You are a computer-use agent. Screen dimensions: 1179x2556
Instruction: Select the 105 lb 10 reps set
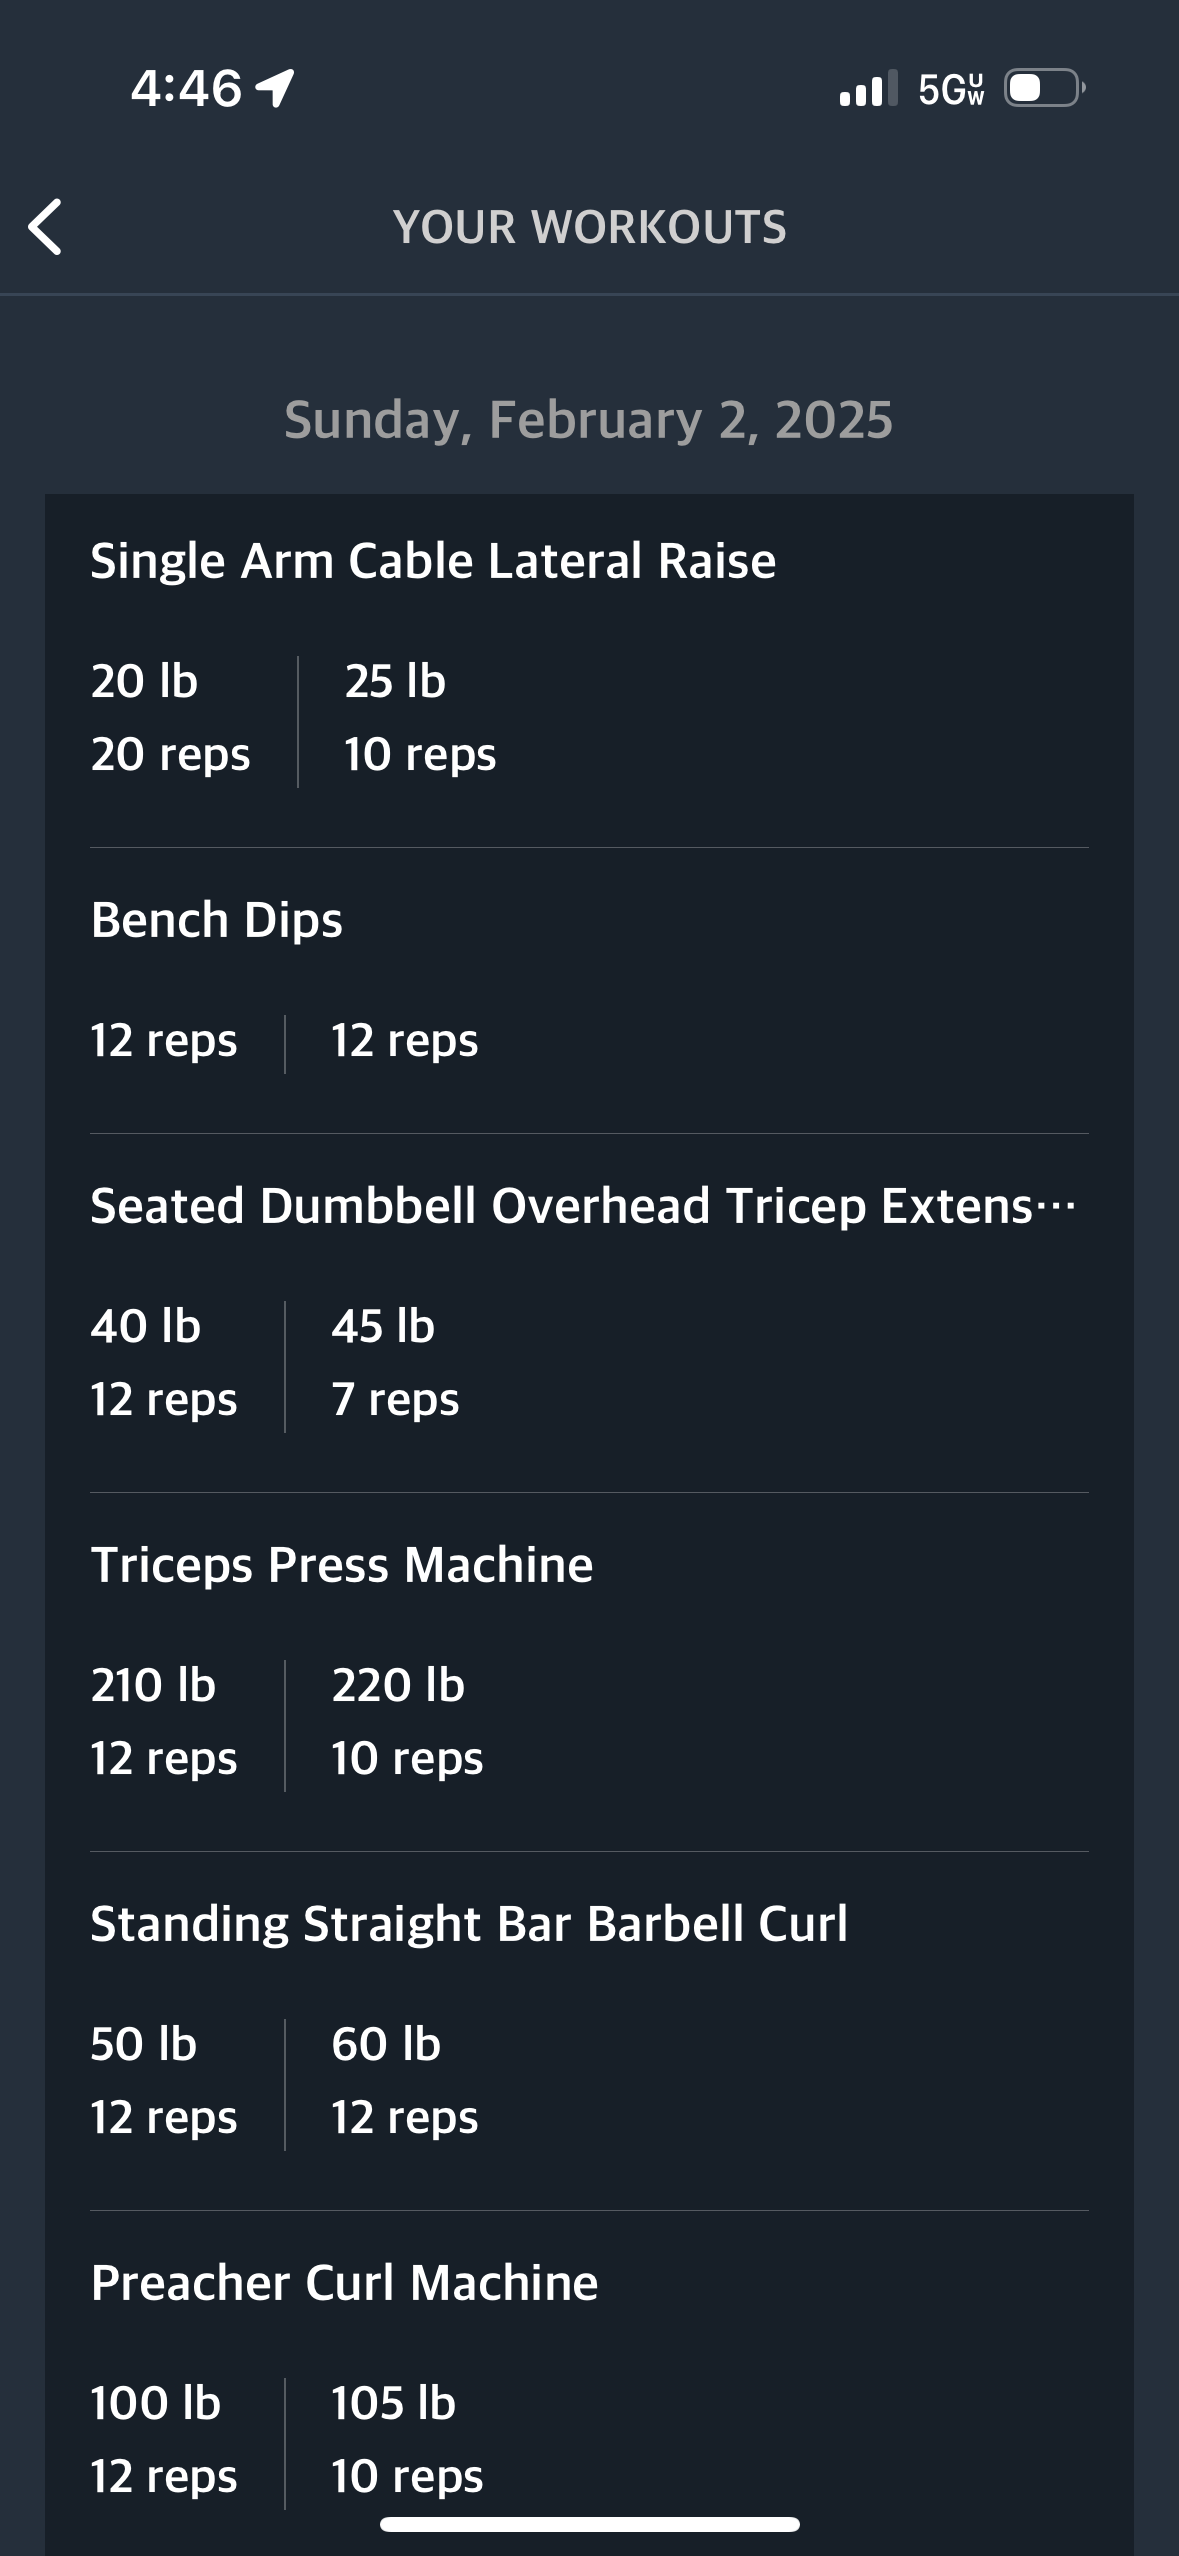point(407,2440)
